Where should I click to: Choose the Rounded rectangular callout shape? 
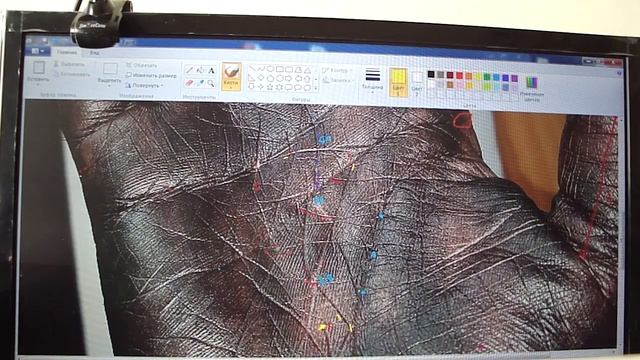[289, 87]
